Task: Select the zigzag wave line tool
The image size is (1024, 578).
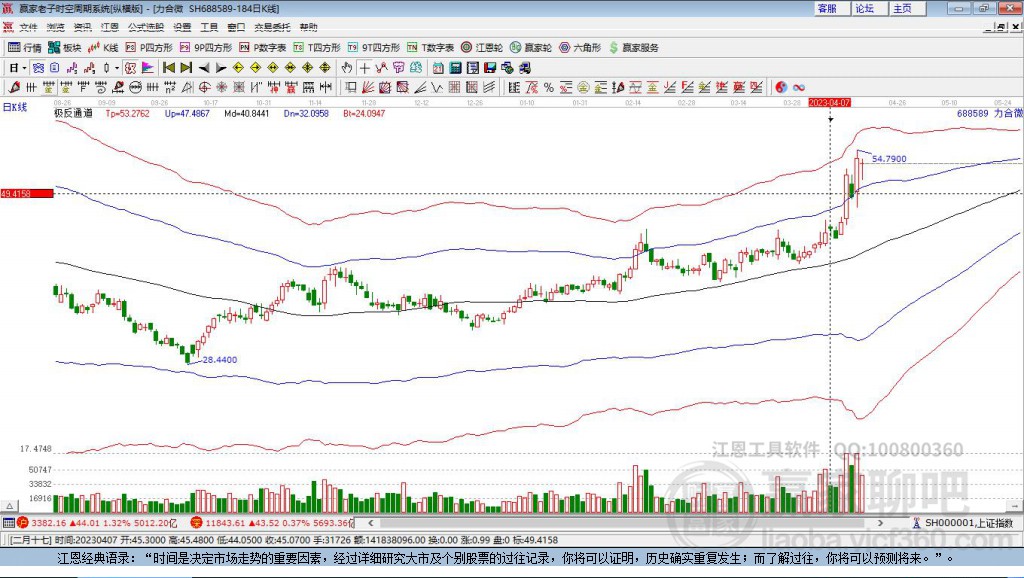Action: tap(436, 87)
